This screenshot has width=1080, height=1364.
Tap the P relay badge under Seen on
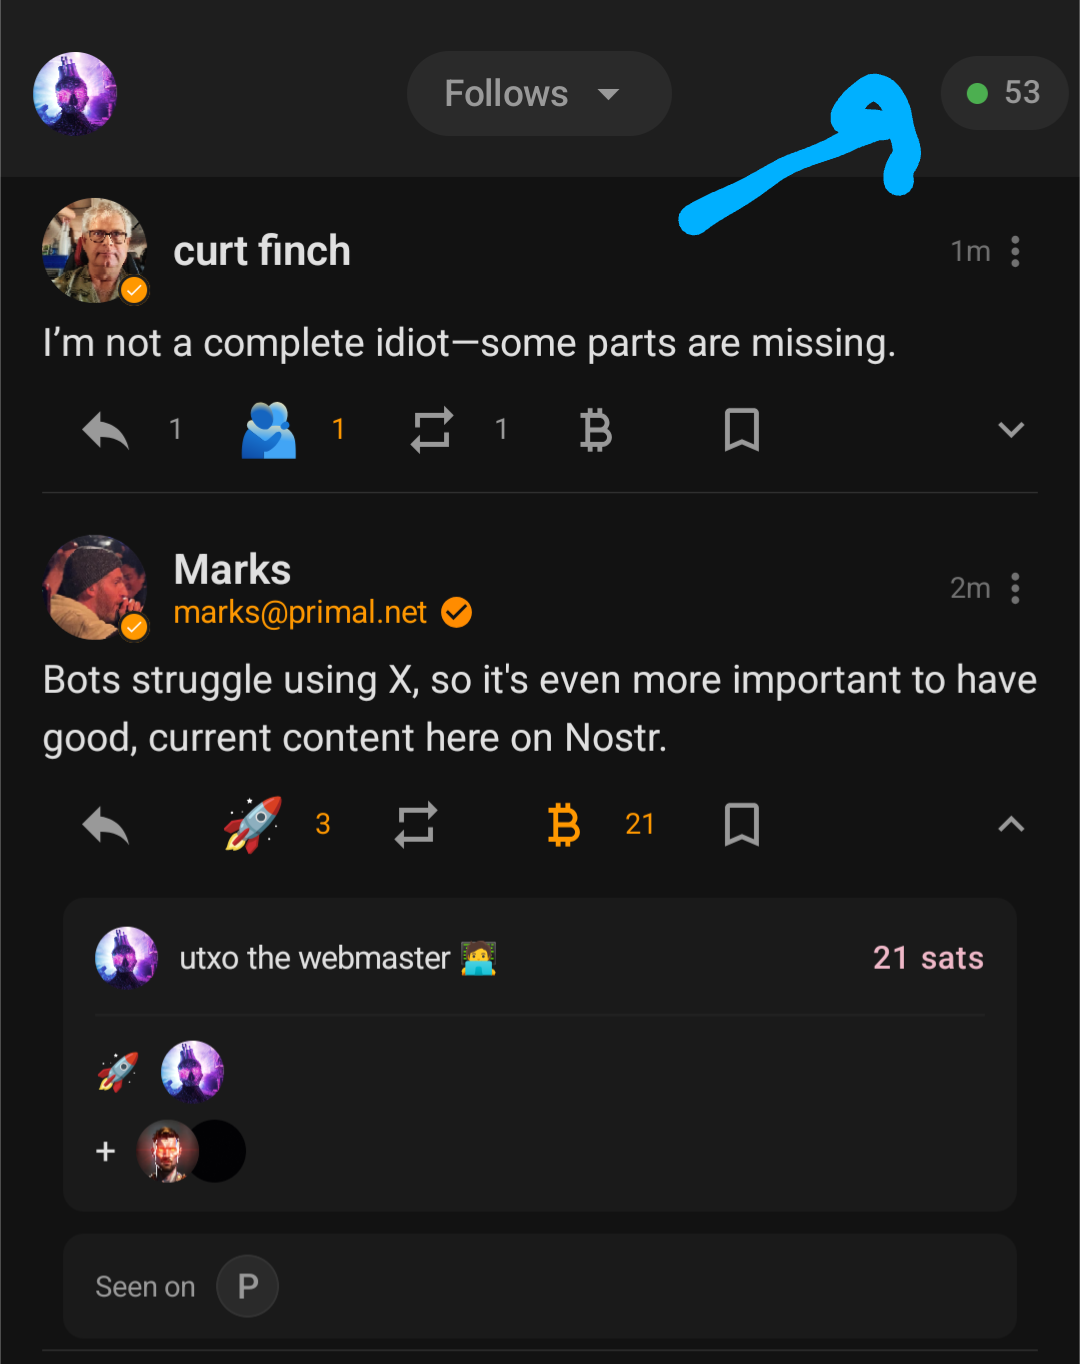[248, 1286]
